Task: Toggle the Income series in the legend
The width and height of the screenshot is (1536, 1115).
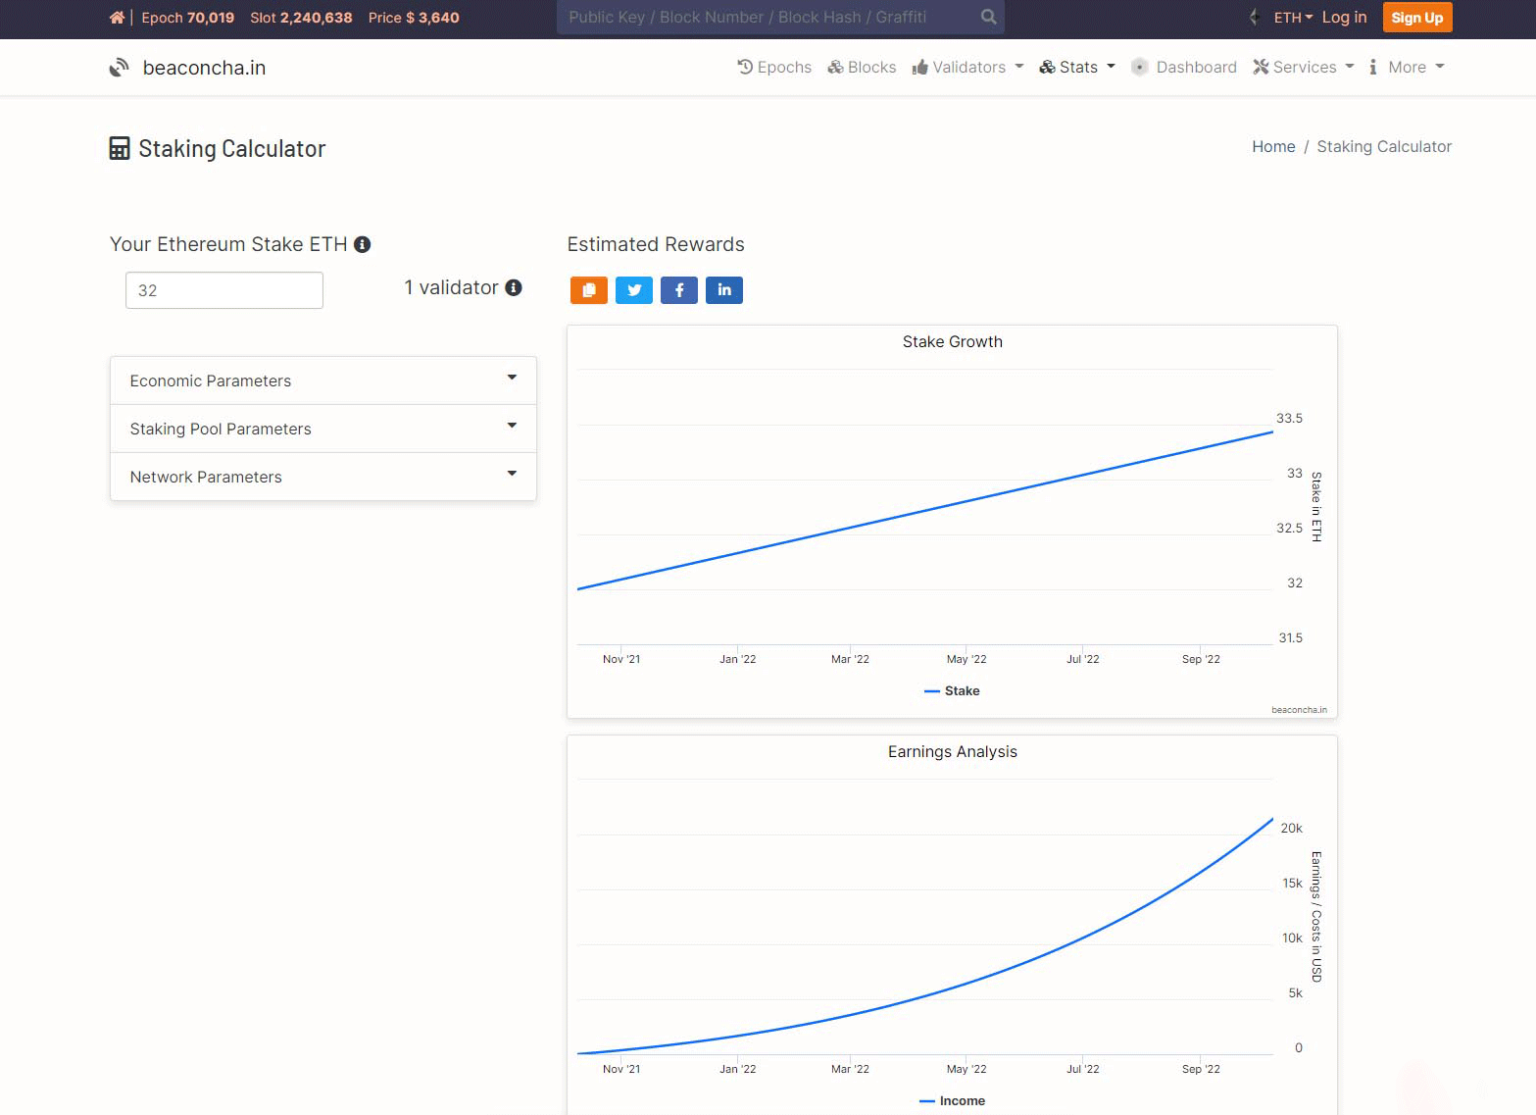Action: pos(952,1101)
